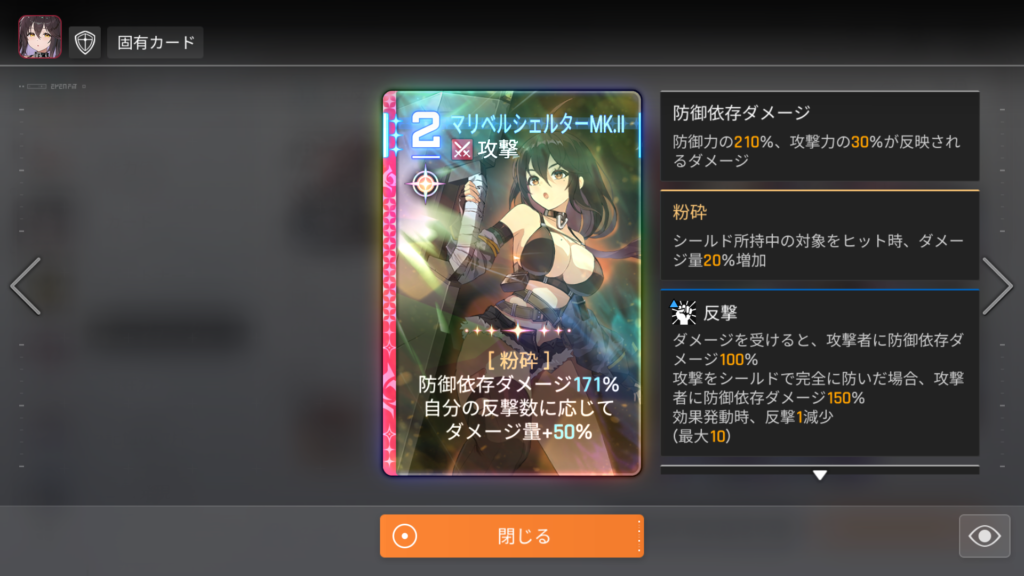Select the 粉砕 effect panel

[x=820, y=235]
